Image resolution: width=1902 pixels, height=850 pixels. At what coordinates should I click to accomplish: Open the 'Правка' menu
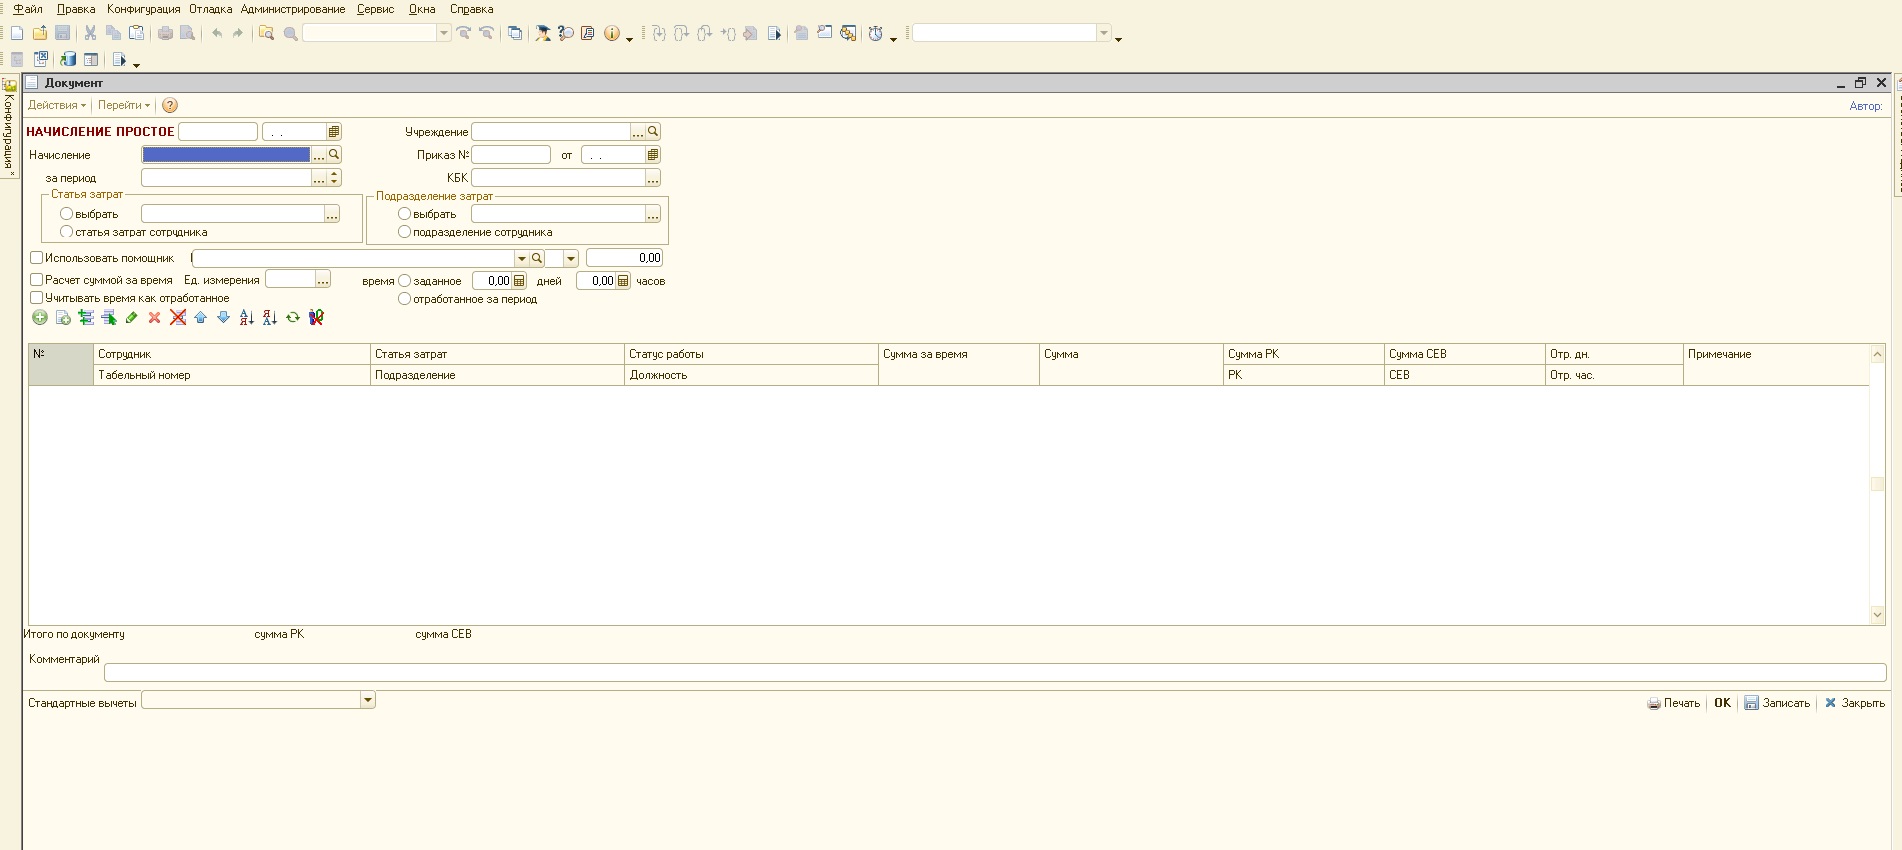coord(76,9)
